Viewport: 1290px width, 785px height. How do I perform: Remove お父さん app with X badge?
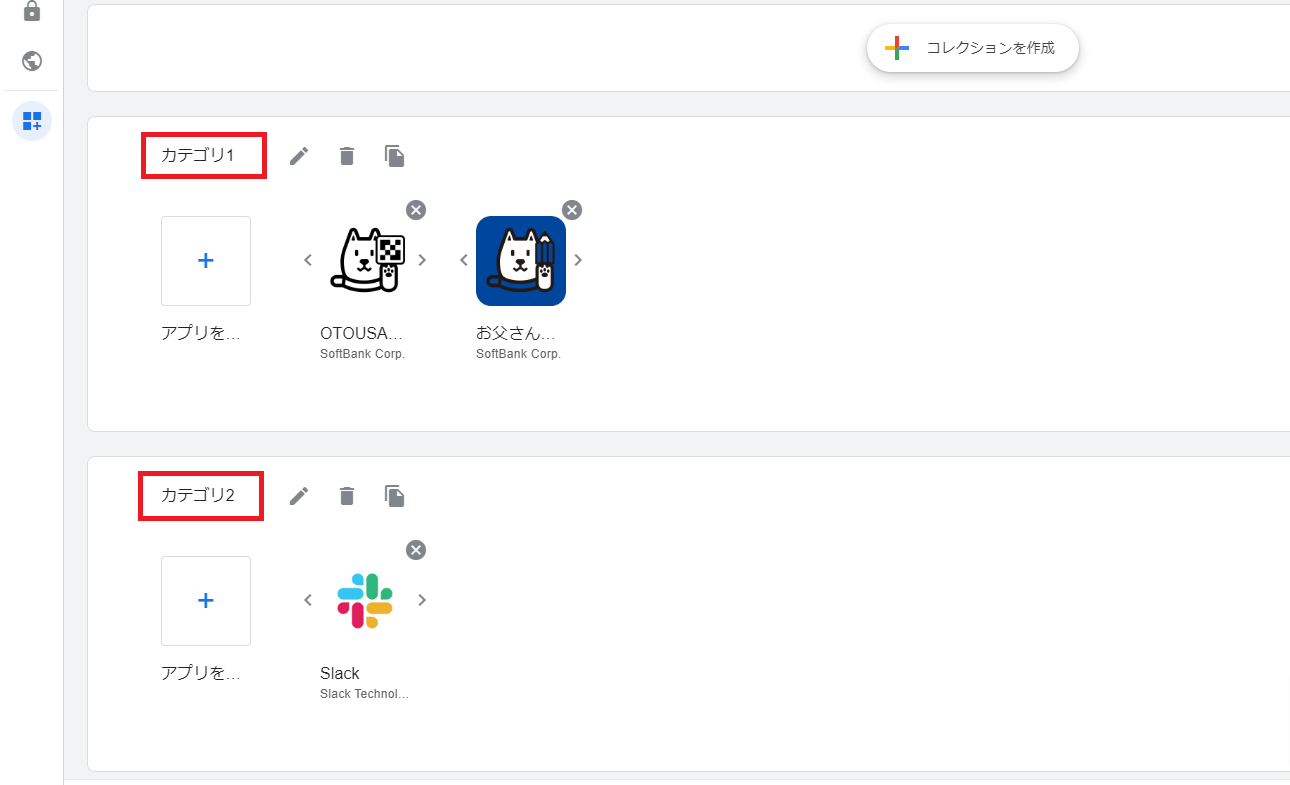[572, 209]
